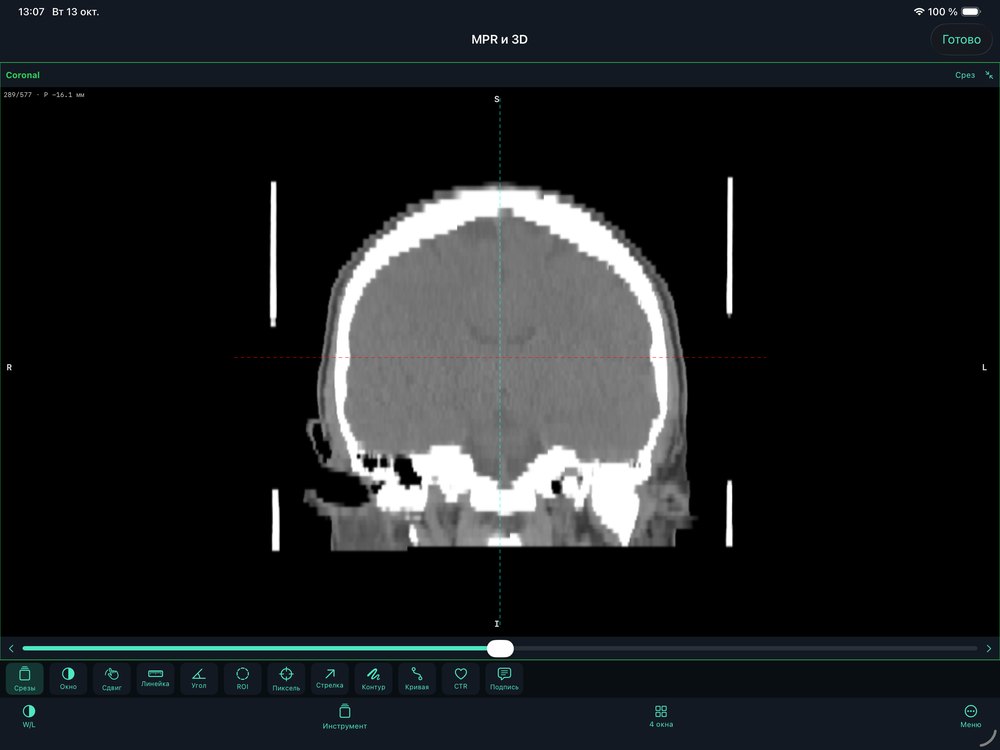
Task: Check the Wi-Fi icon in status bar
Action: tap(919, 11)
